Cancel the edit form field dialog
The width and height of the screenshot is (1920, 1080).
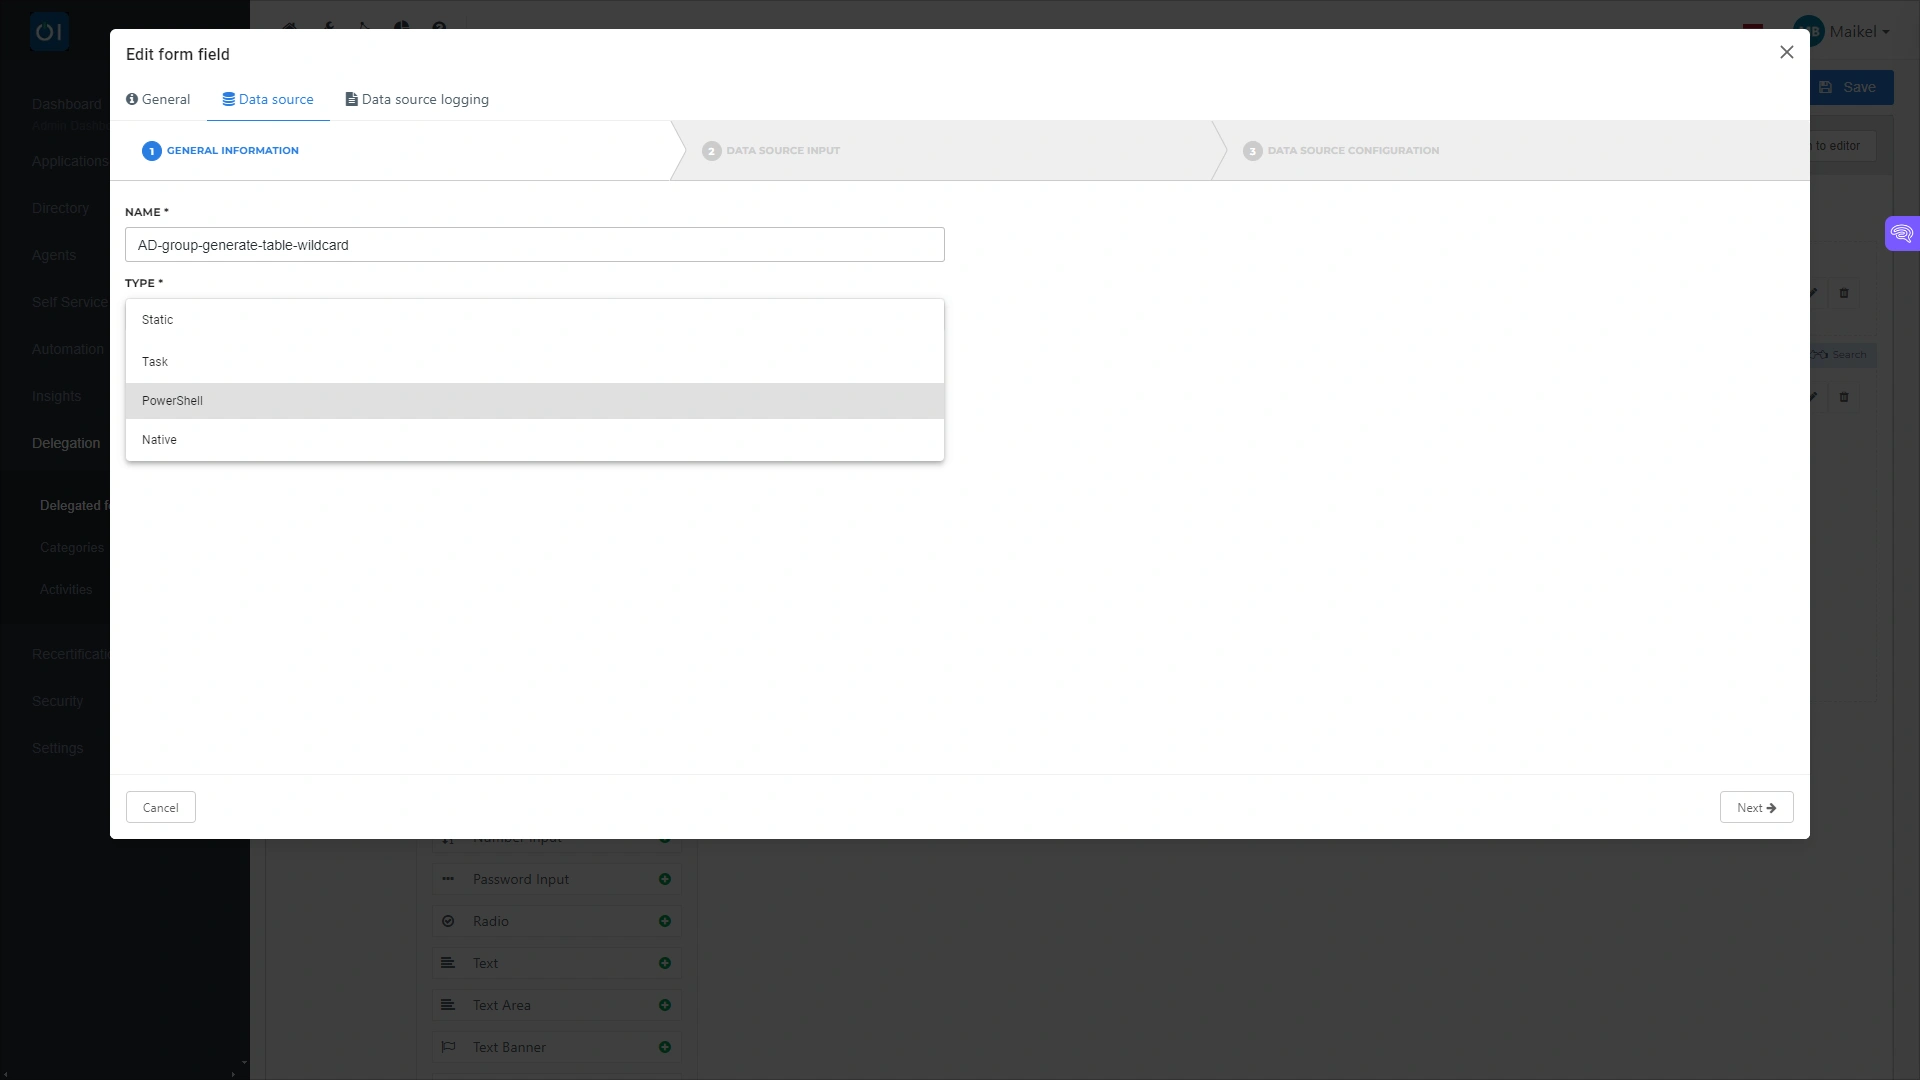pyautogui.click(x=160, y=808)
